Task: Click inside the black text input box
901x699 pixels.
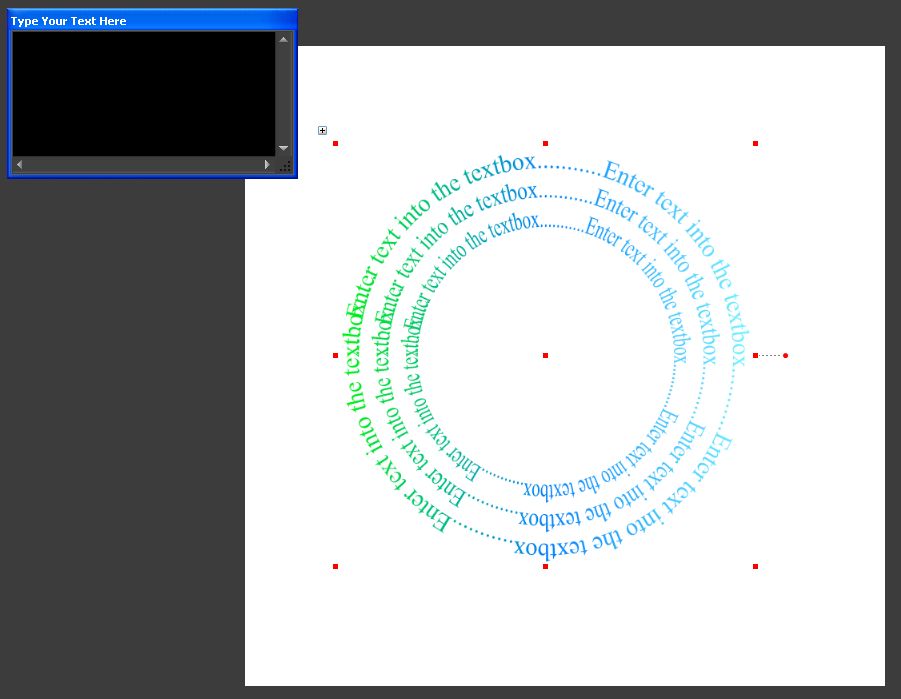Action: [x=140, y=92]
